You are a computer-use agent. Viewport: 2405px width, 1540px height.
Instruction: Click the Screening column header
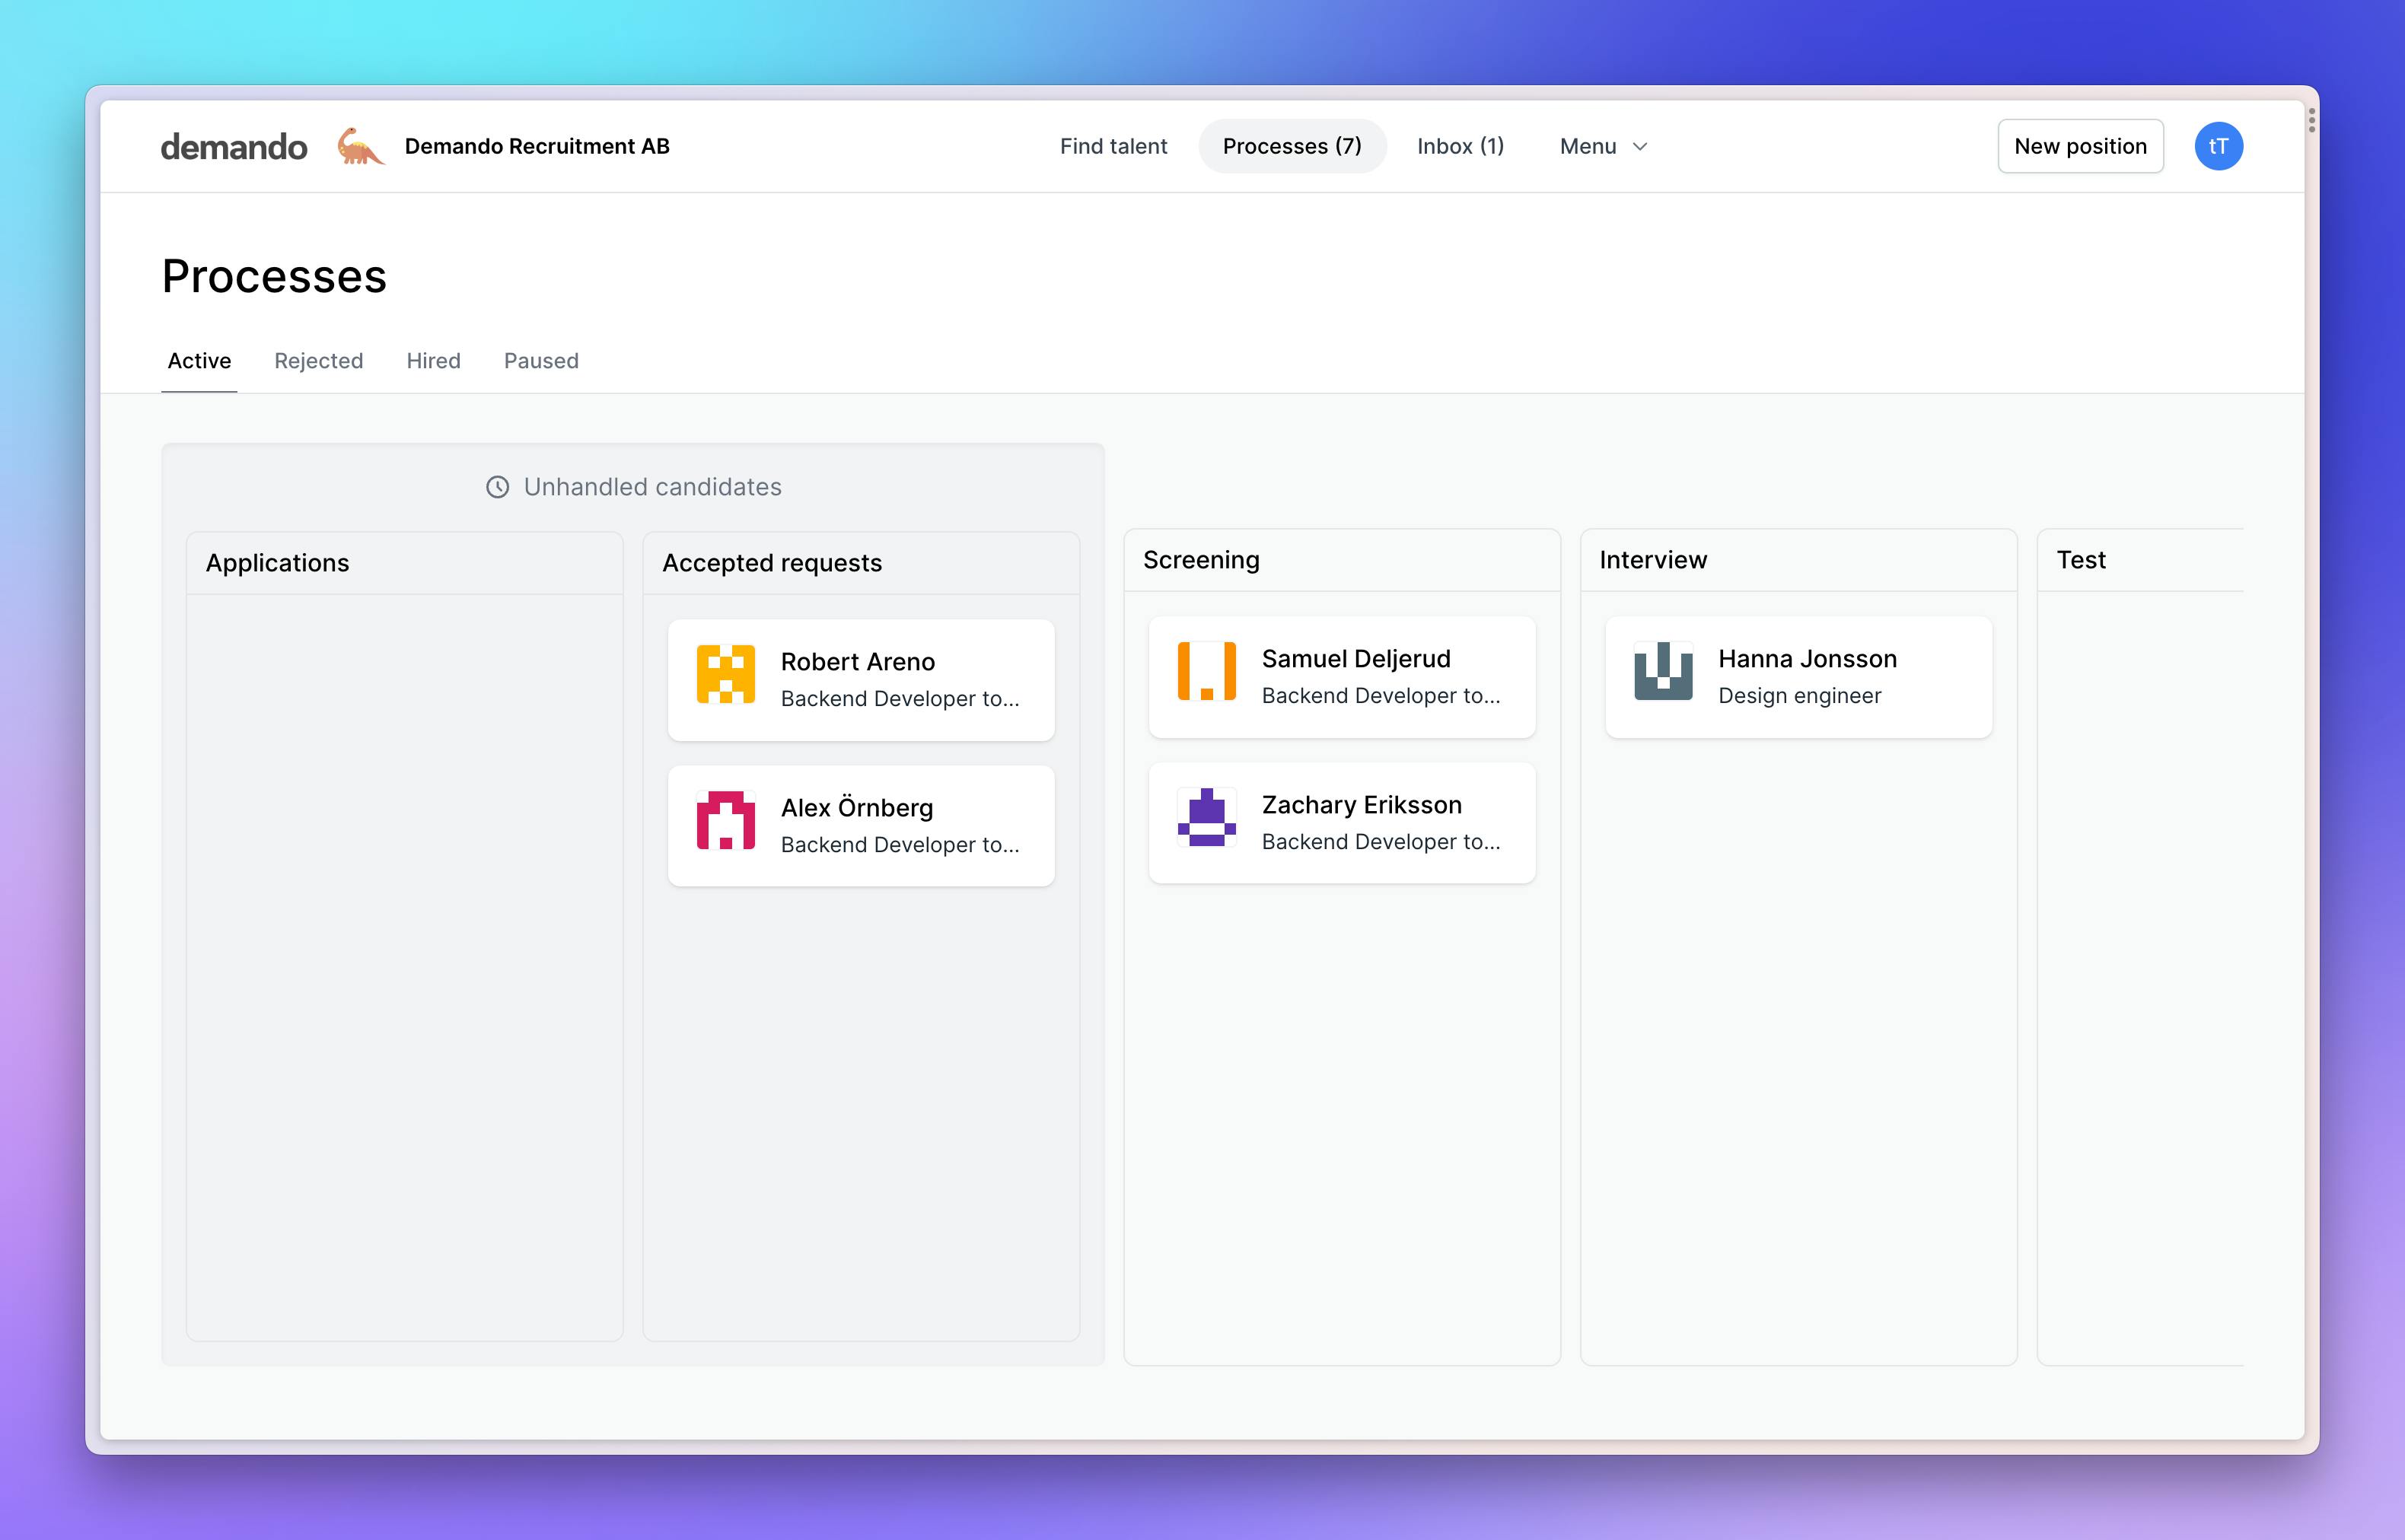point(1342,560)
